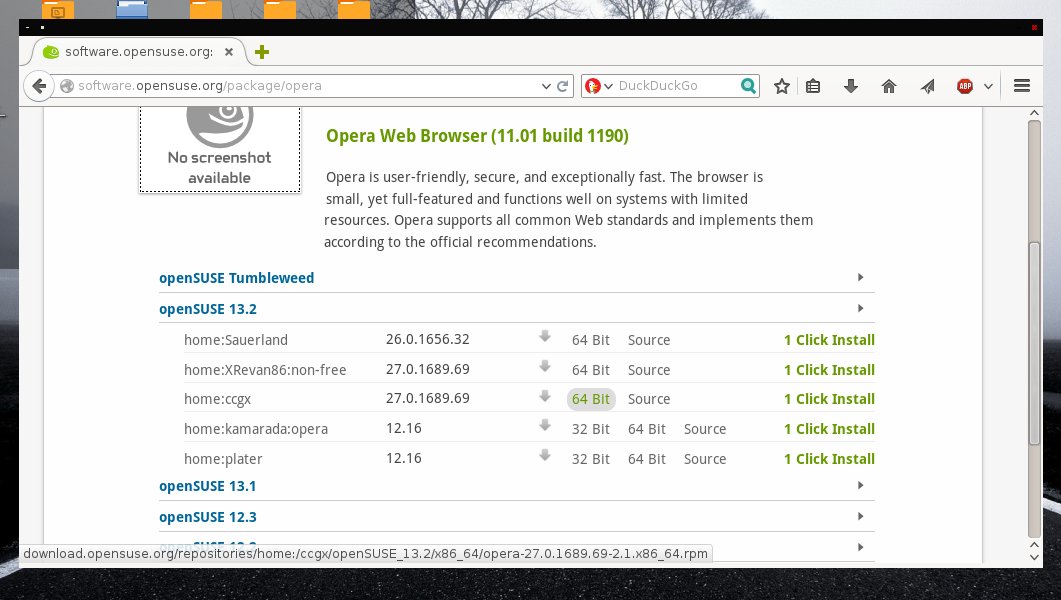Download 32 Bit package from home:kamarada:opera

(591, 429)
